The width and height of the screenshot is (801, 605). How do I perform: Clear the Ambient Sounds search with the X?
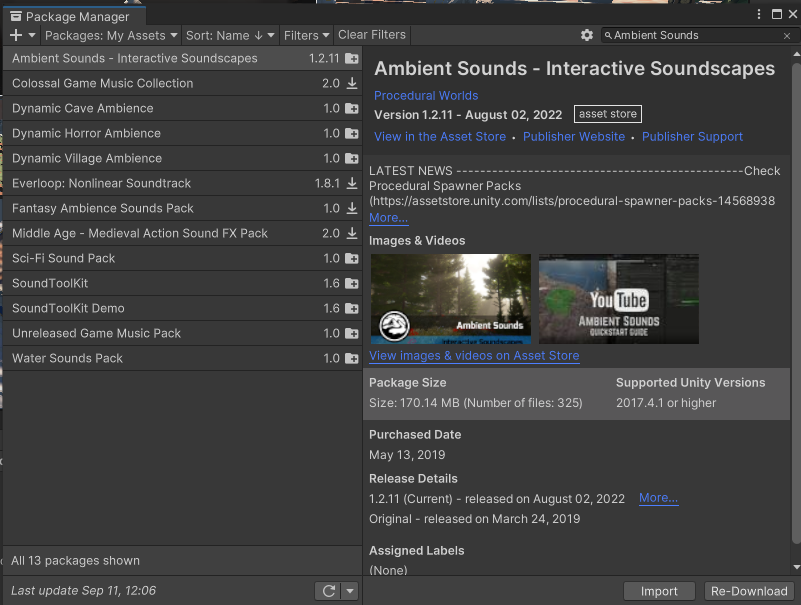(x=787, y=36)
